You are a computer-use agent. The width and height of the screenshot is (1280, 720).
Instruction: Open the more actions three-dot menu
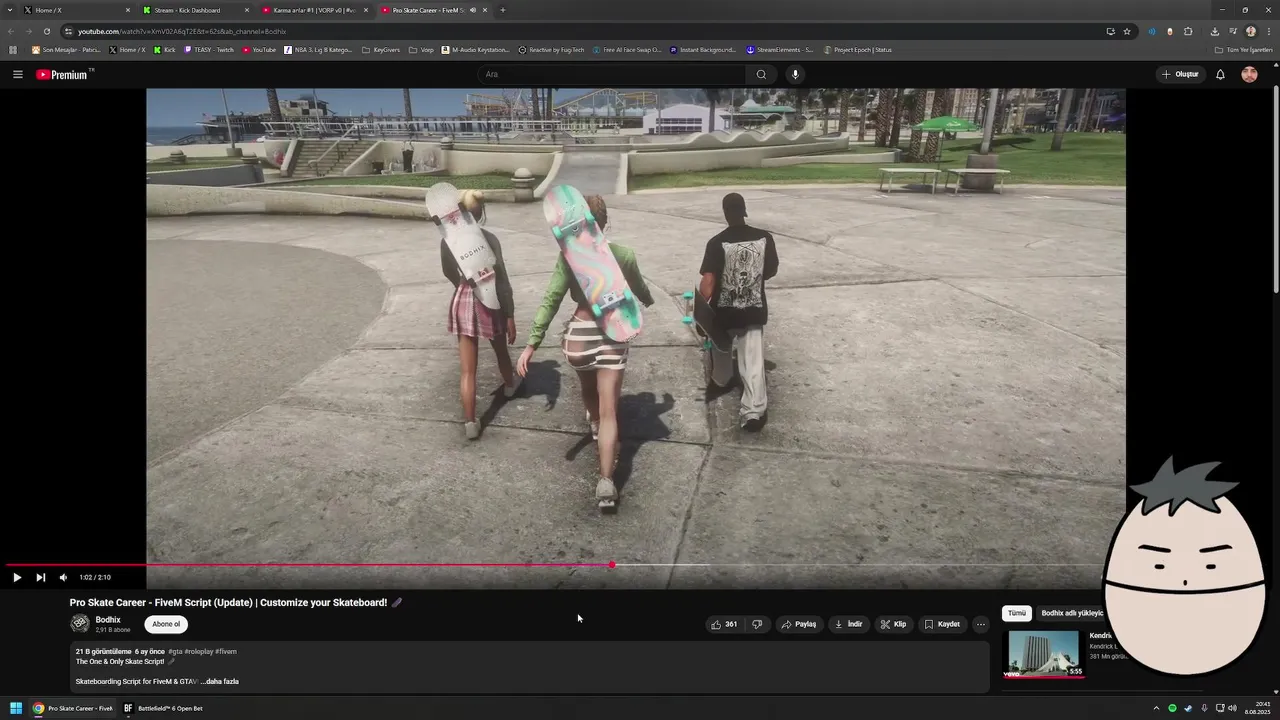(981, 624)
